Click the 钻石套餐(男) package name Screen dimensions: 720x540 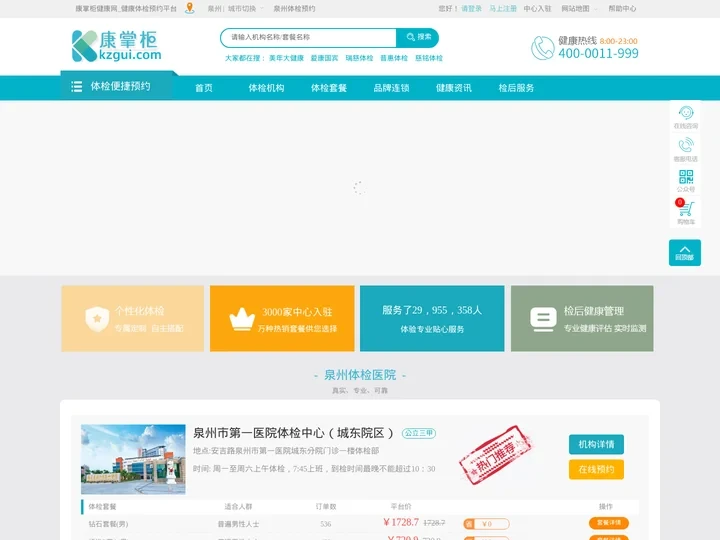pyautogui.click(x=108, y=523)
